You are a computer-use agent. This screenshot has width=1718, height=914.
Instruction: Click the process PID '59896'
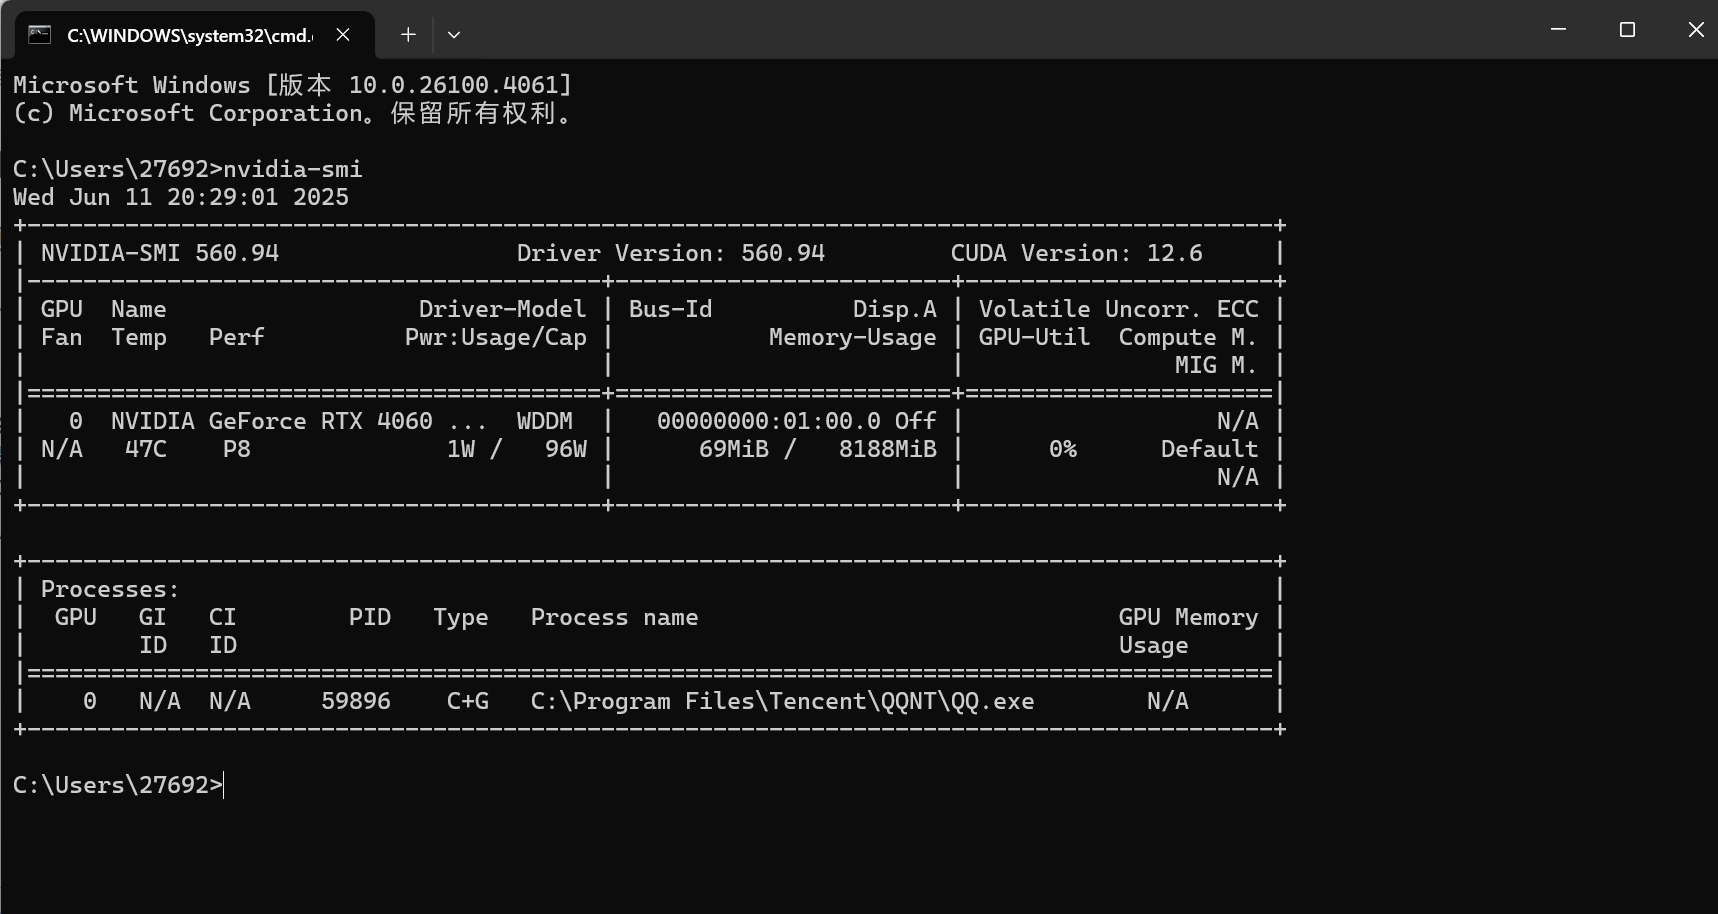(356, 701)
